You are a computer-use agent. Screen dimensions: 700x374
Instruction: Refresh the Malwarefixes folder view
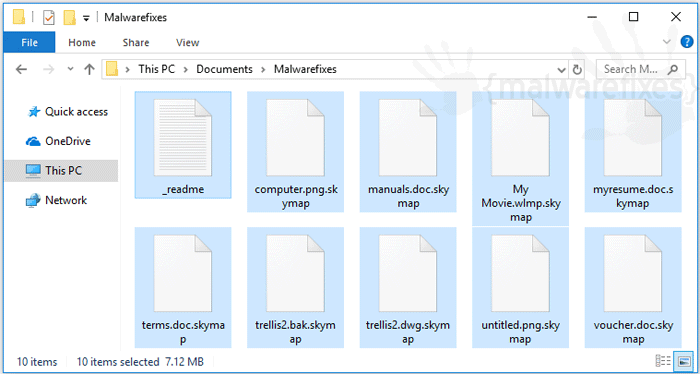point(577,70)
